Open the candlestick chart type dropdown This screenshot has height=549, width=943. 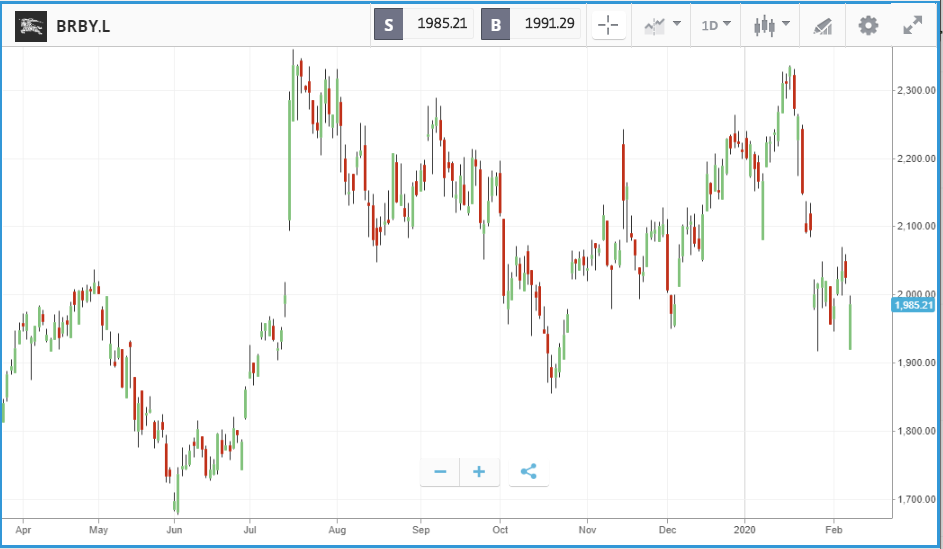click(772, 25)
